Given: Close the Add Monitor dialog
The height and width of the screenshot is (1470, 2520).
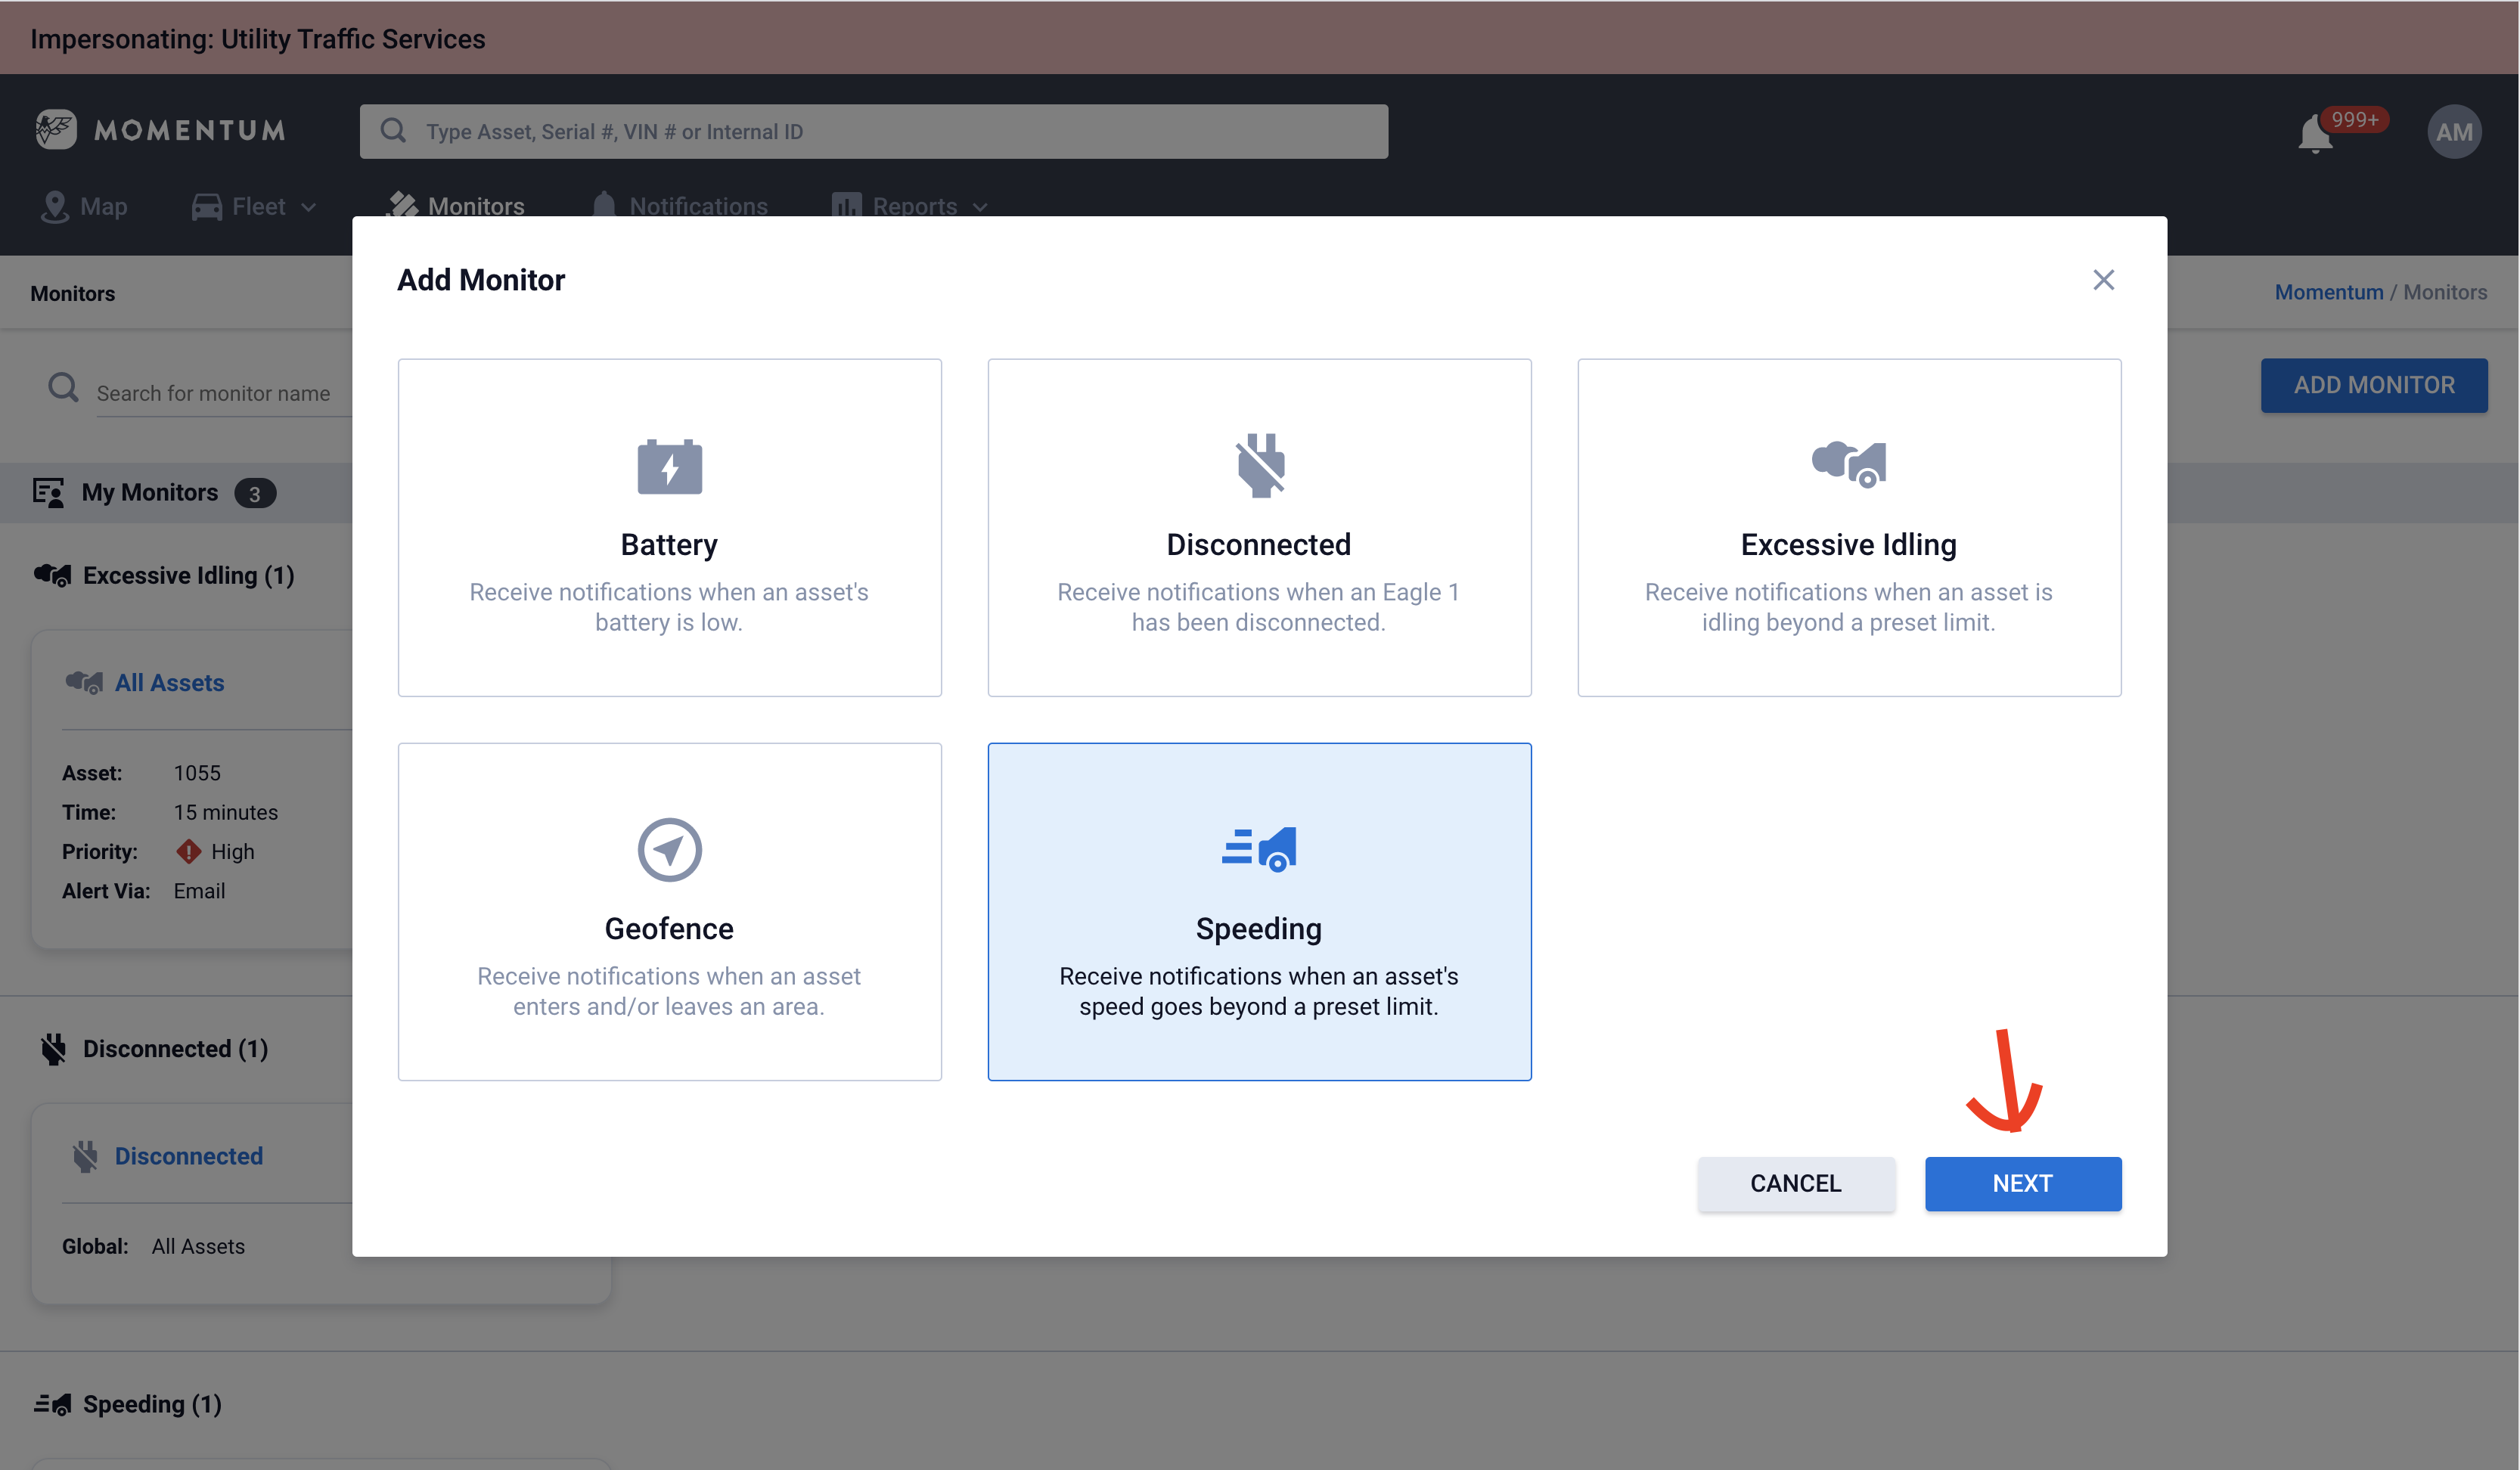Looking at the screenshot, I should 2103,280.
